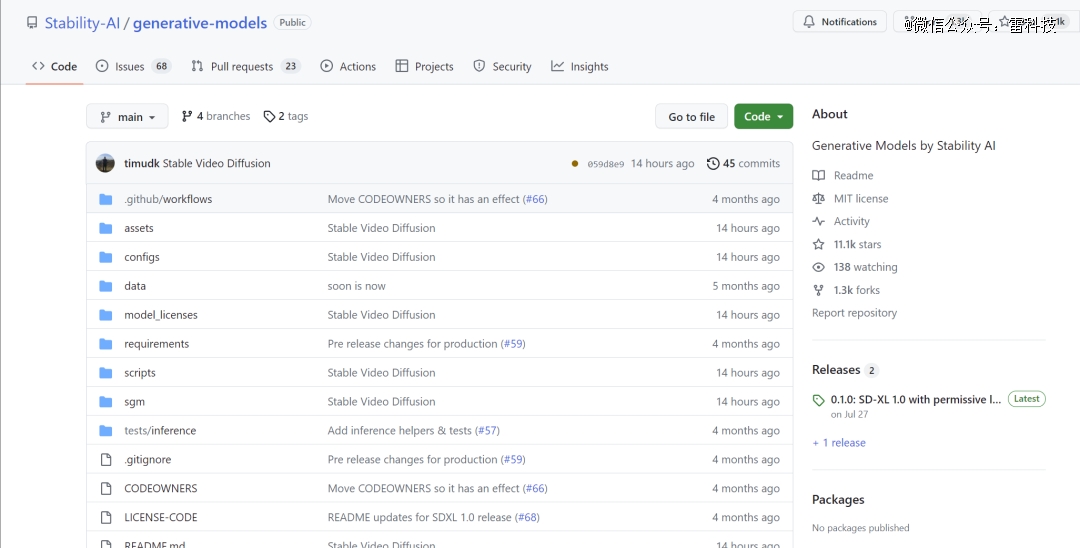Image resolution: width=1080 pixels, height=548 pixels.
Task: Click the Pull requests count badge 23
Action: (x=291, y=67)
